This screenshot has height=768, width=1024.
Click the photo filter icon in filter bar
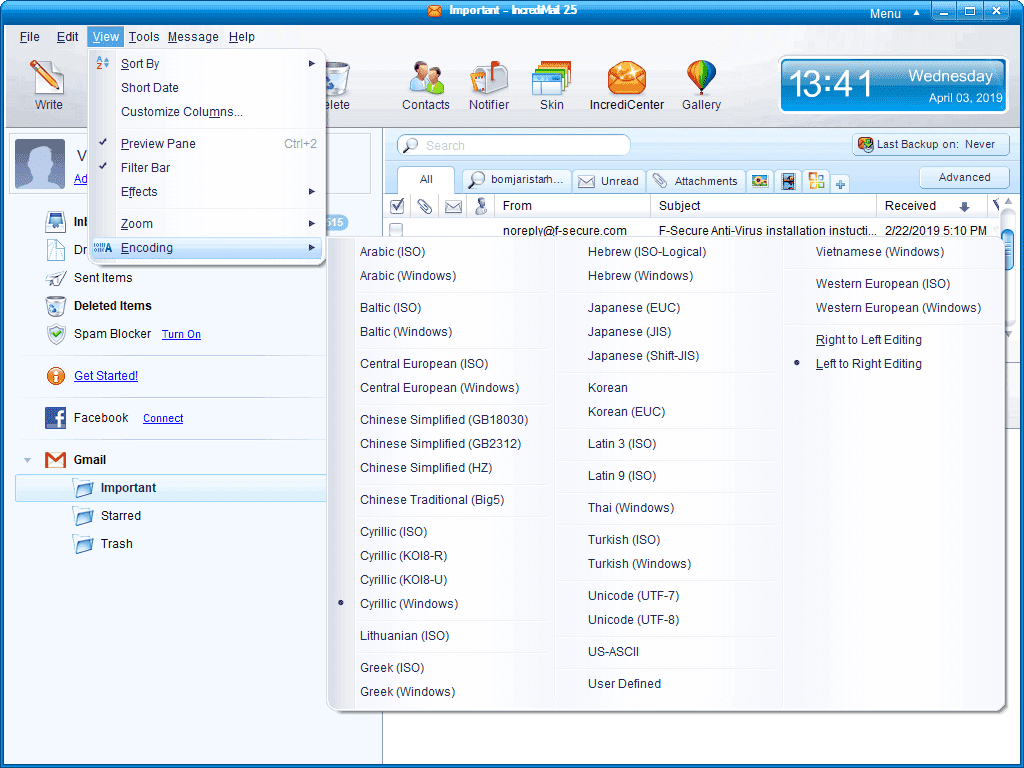760,181
